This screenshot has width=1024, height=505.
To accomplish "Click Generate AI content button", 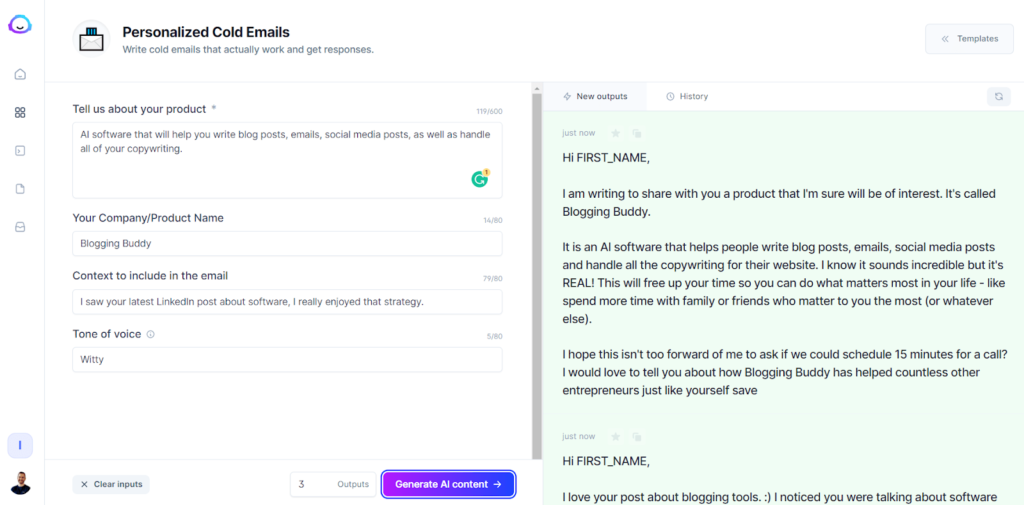I will pyautogui.click(x=448, y=484).
